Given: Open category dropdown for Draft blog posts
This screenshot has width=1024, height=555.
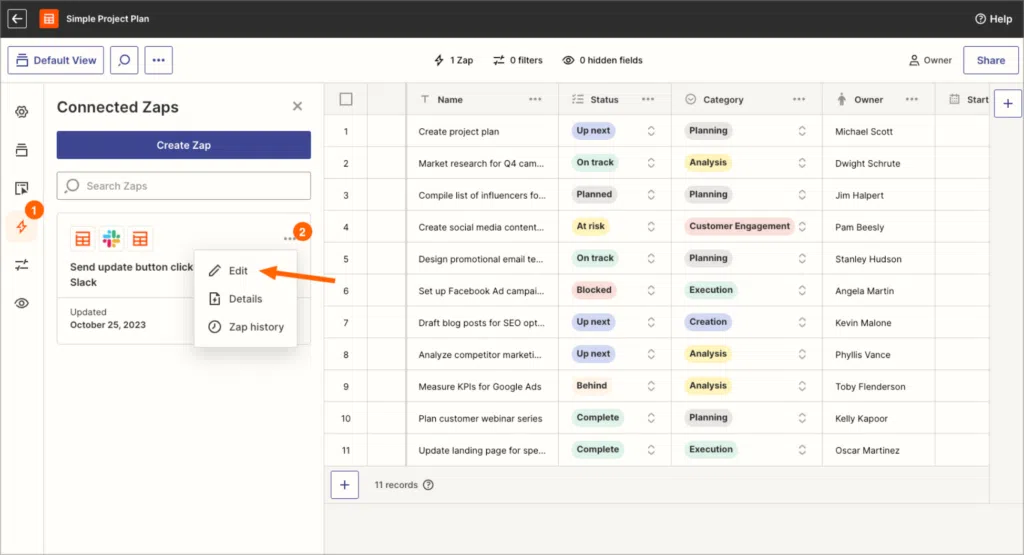Looking at the screenshot, I should tap(802, 323).
